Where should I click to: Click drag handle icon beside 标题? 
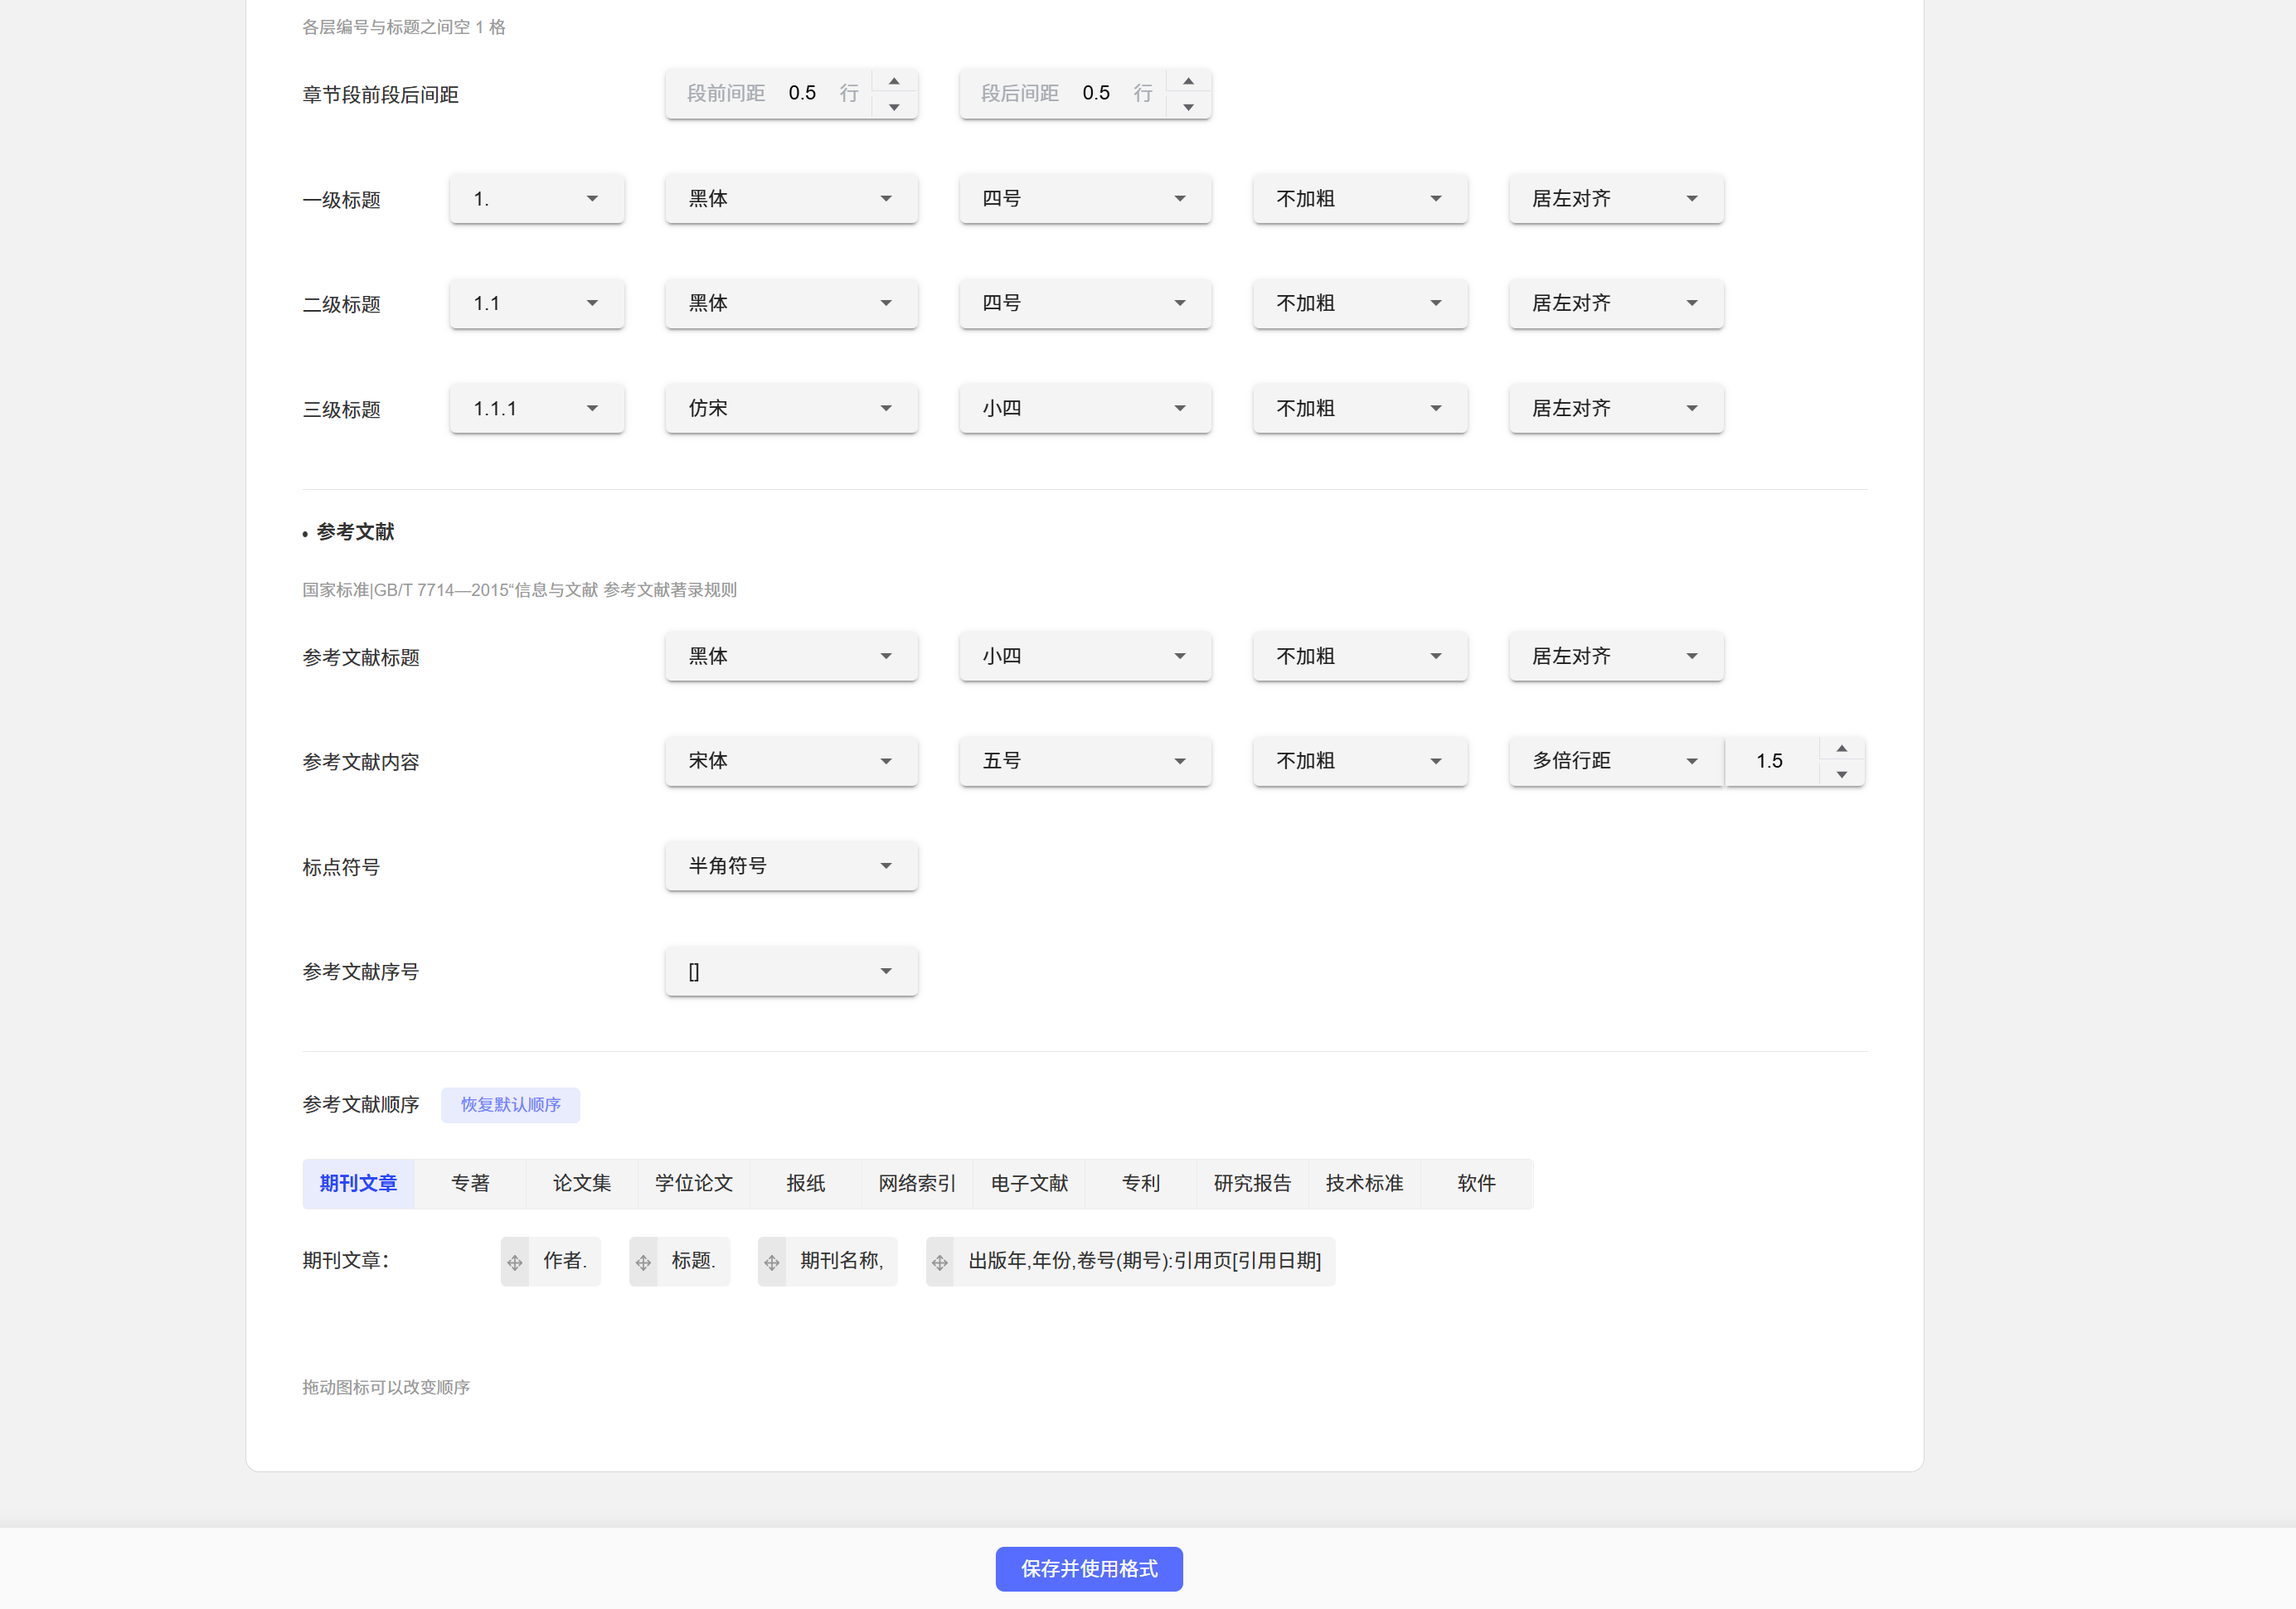pyautogui.click(x=643, y=1262)
